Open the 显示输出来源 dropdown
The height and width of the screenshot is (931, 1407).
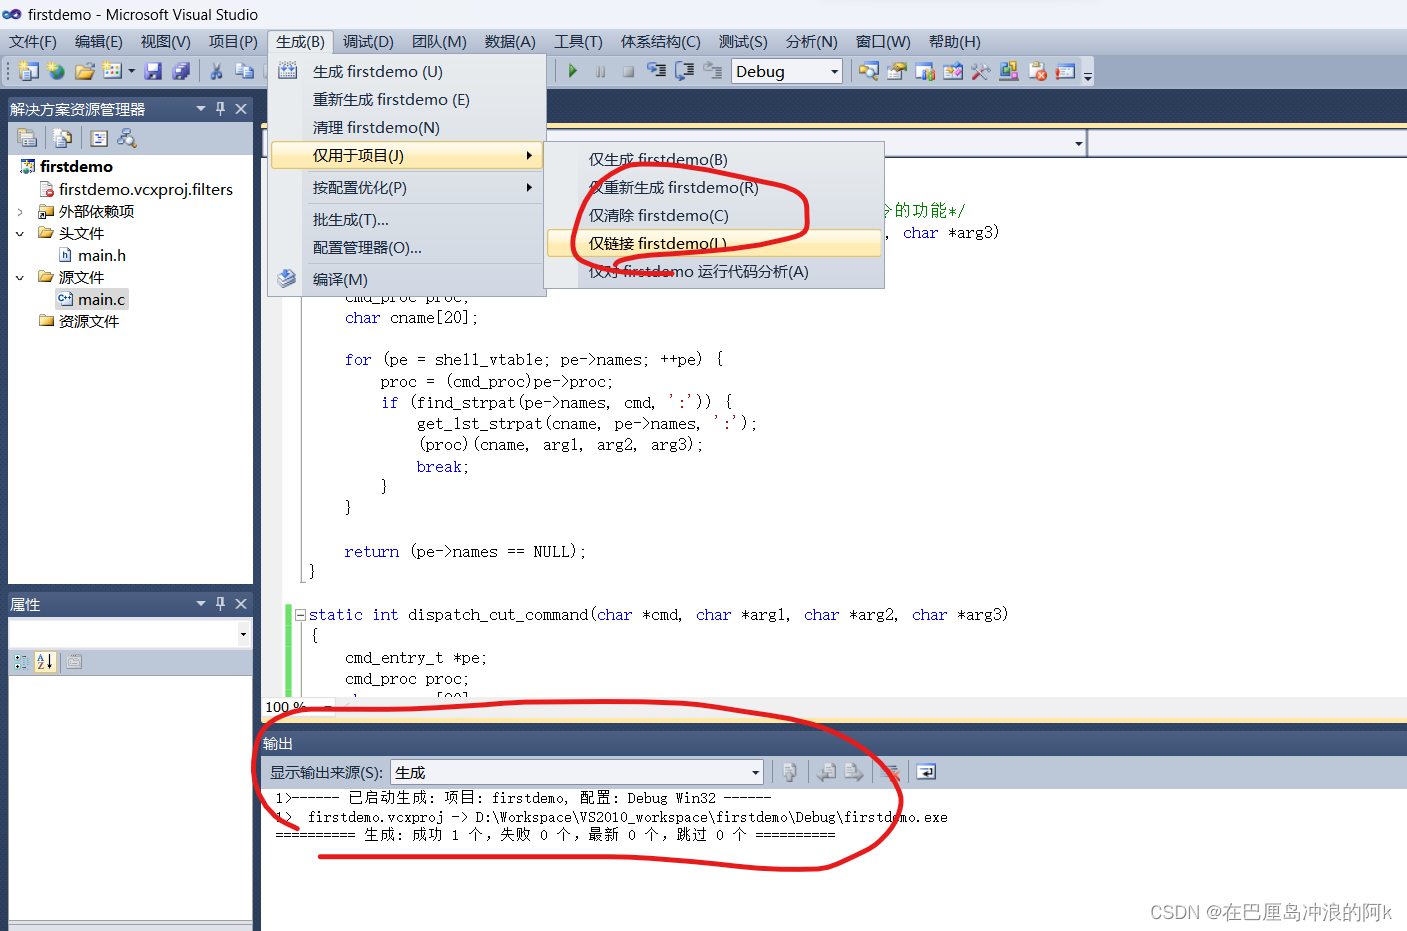577,772
